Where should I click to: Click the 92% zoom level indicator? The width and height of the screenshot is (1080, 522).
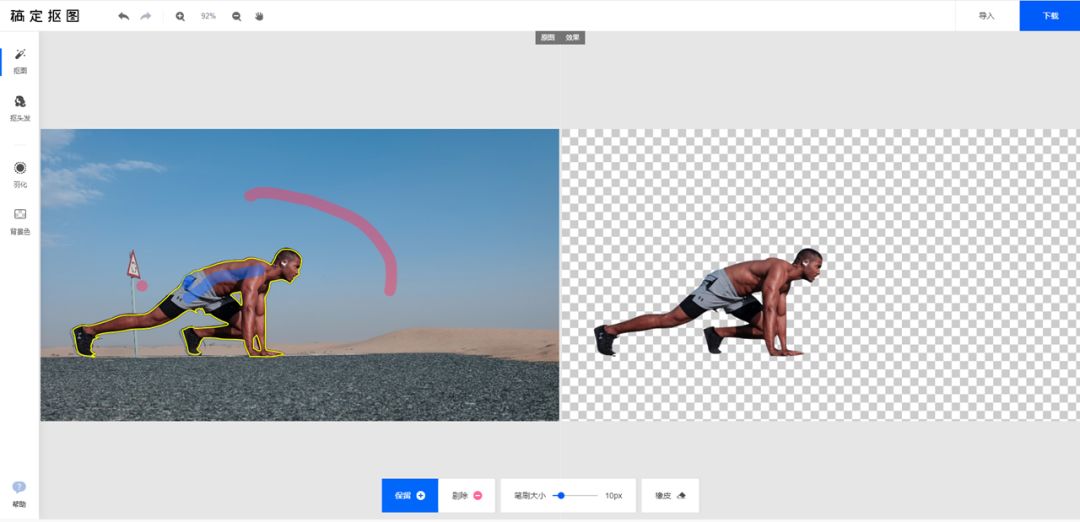click(208, 16)
